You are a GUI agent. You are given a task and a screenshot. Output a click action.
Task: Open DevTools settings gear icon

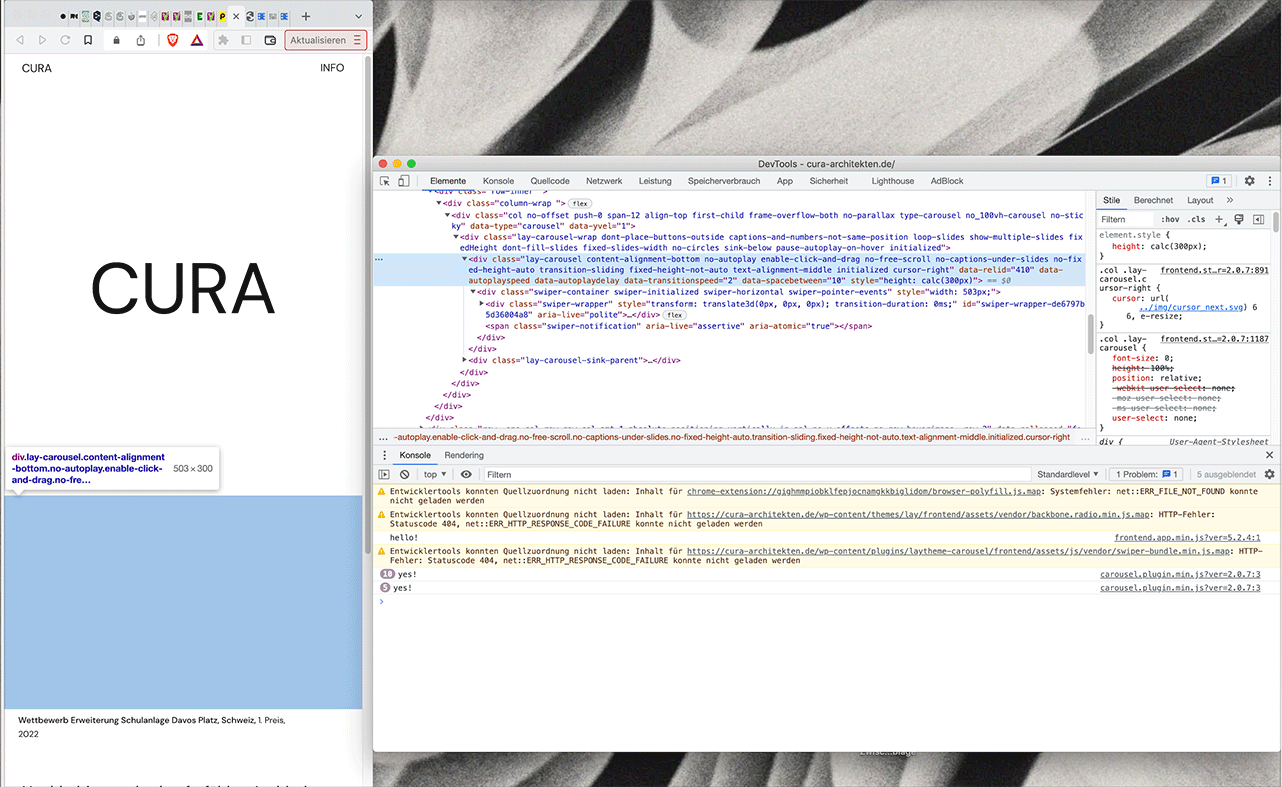1249,181
